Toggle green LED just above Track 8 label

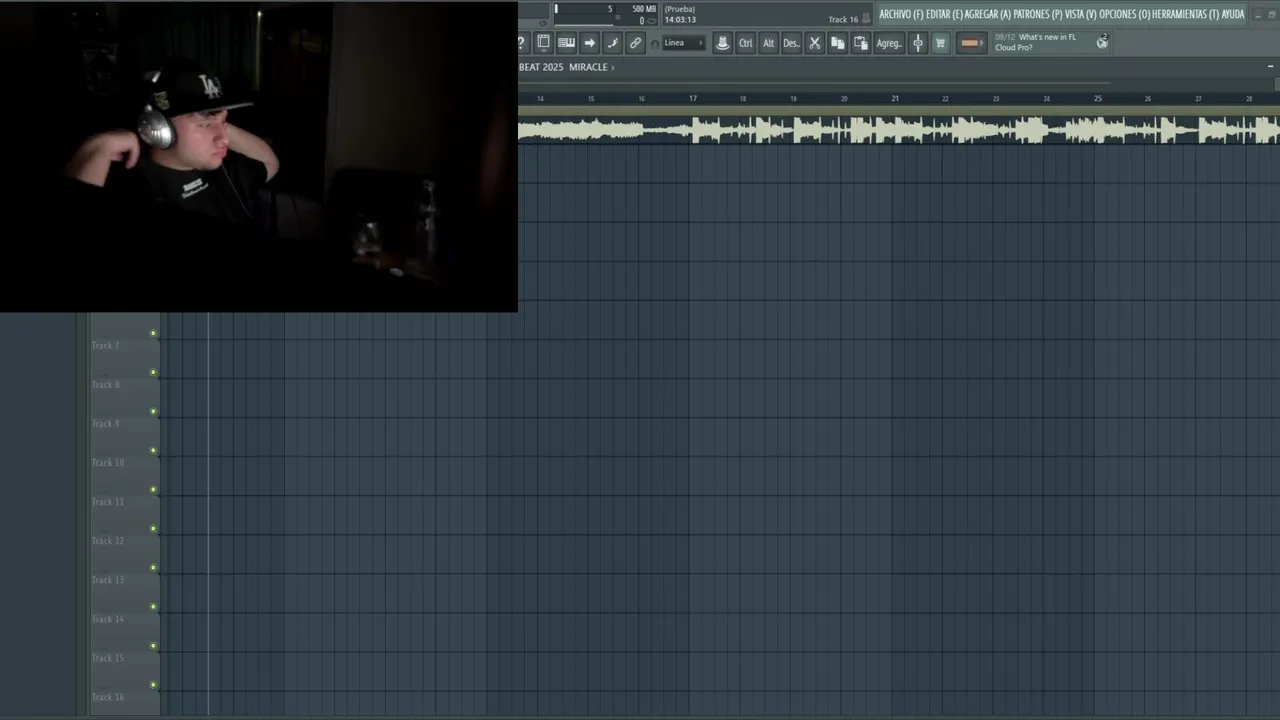click(153, 372)
